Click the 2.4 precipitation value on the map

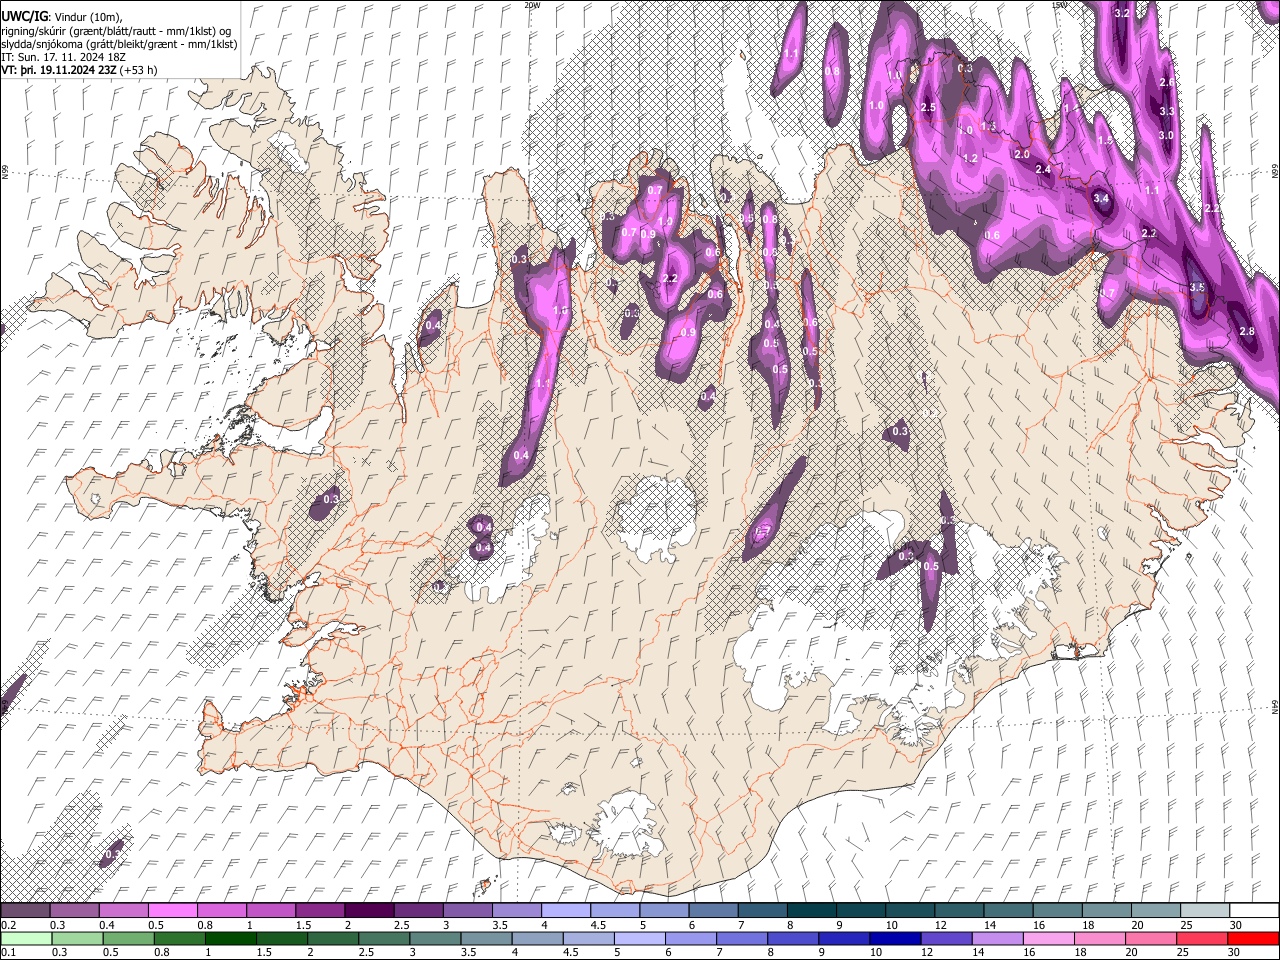click(1043, 169)
